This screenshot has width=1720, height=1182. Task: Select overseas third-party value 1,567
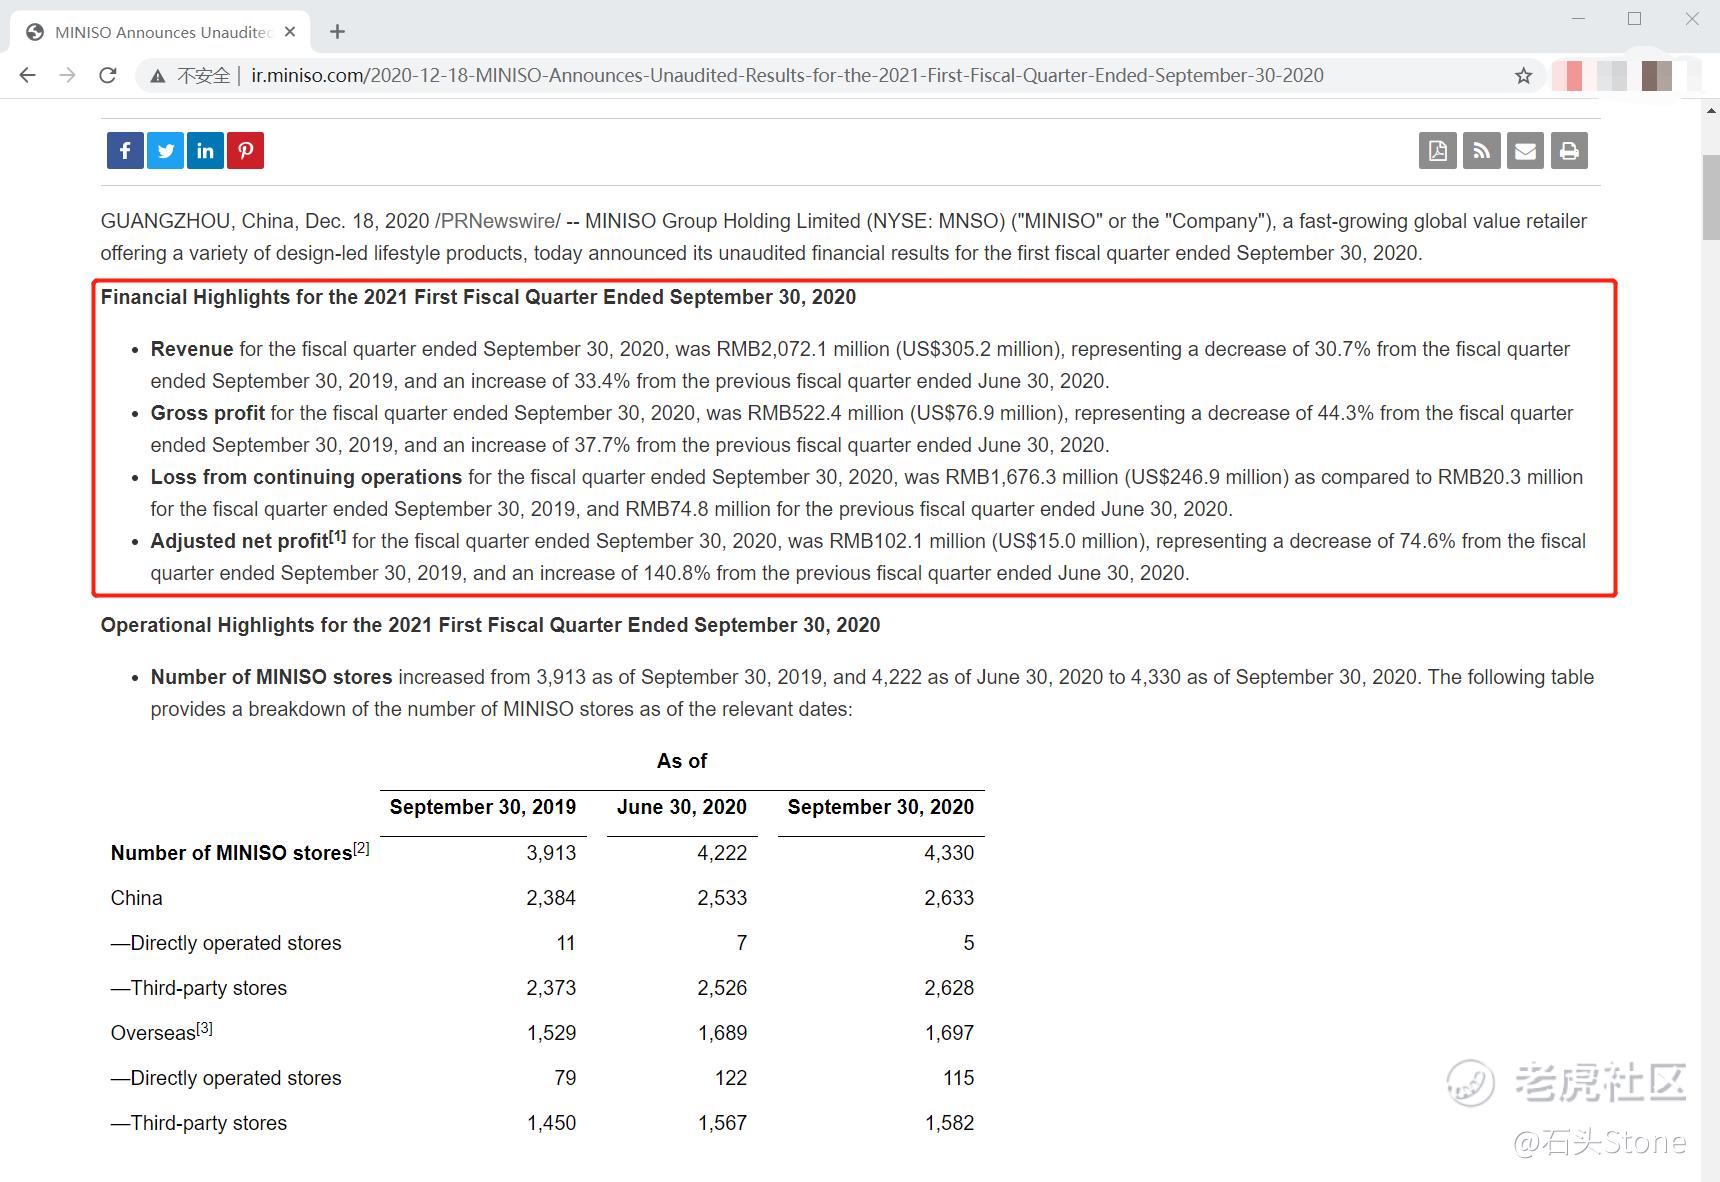(722, 1123)
